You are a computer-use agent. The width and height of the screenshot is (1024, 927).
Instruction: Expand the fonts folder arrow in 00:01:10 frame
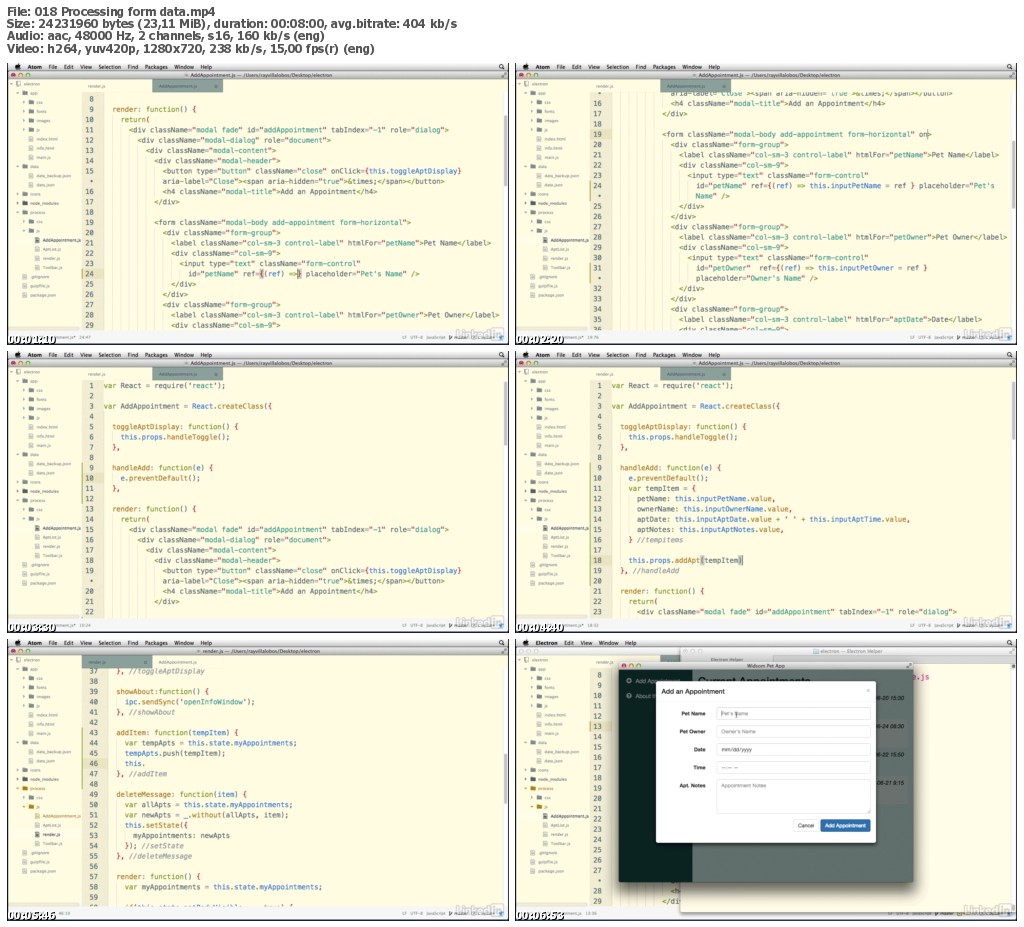(24, 111)
